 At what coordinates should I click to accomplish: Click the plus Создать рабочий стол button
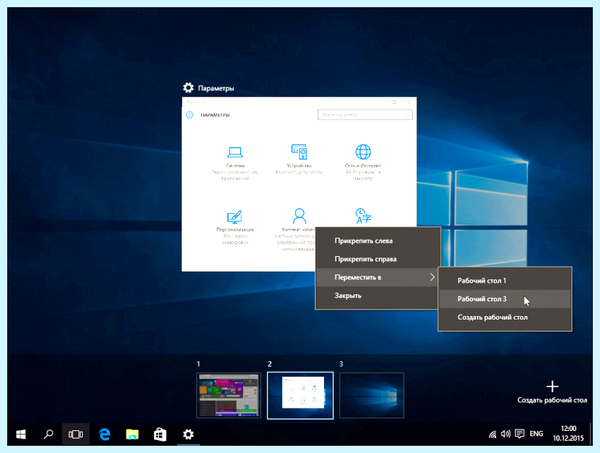click(x=552, y=392)
